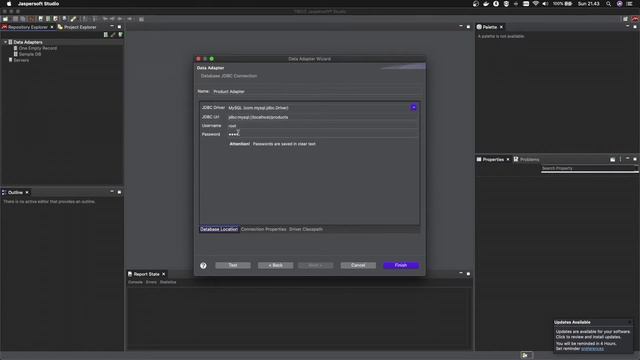
Task: Switch to the Connection Properties tab
Action: click(x=263, y=229)
